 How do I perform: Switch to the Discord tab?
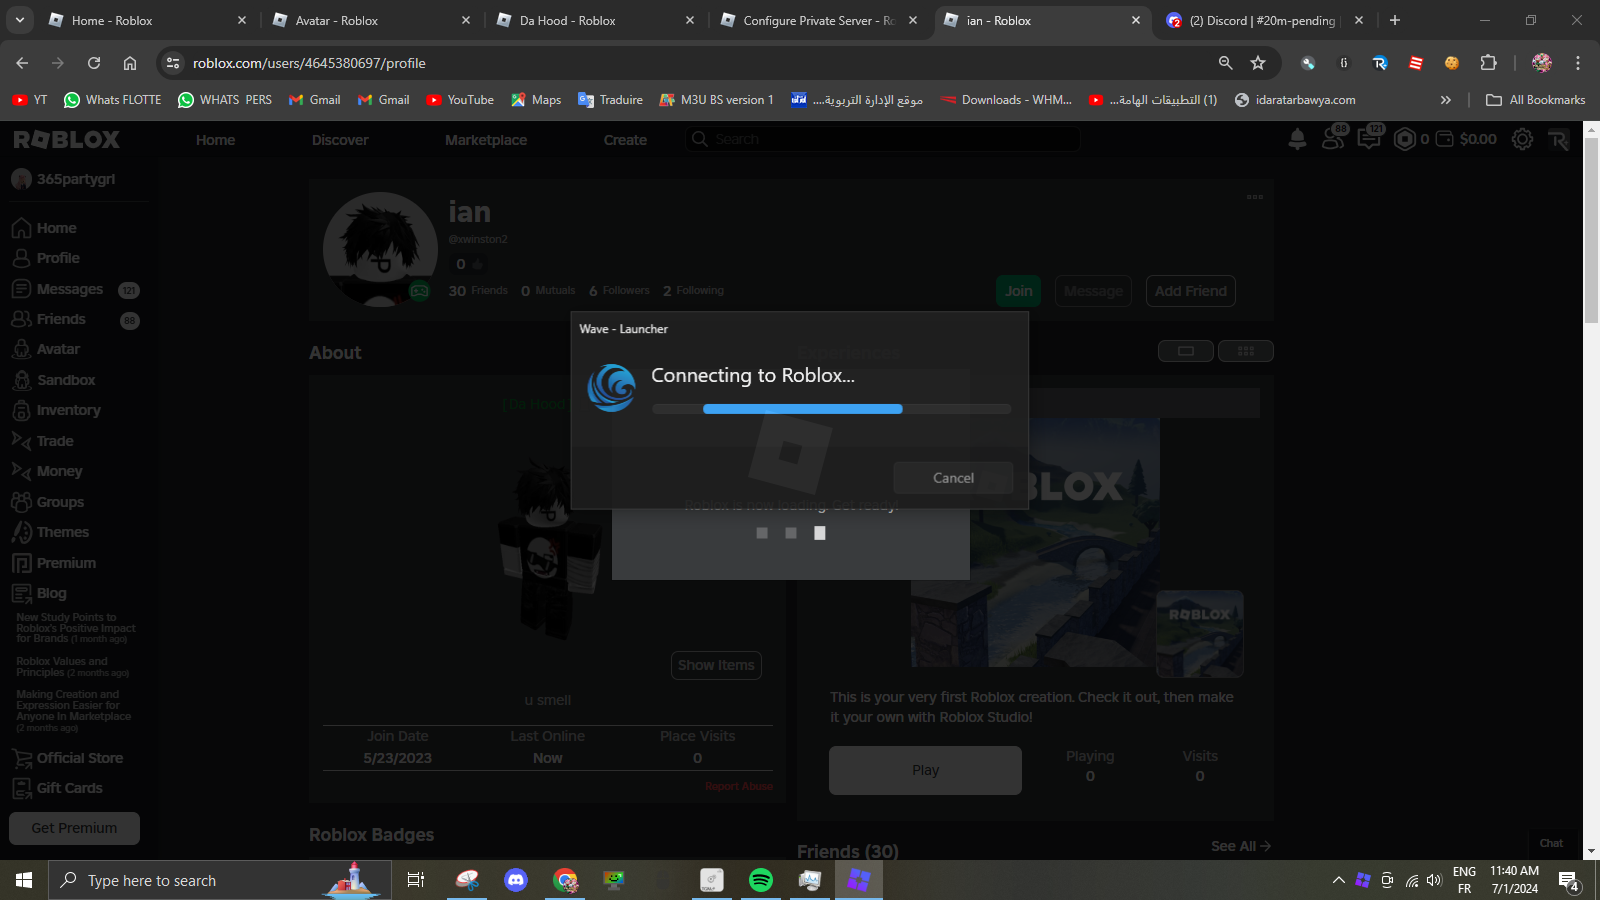[x=1266, y=20]
